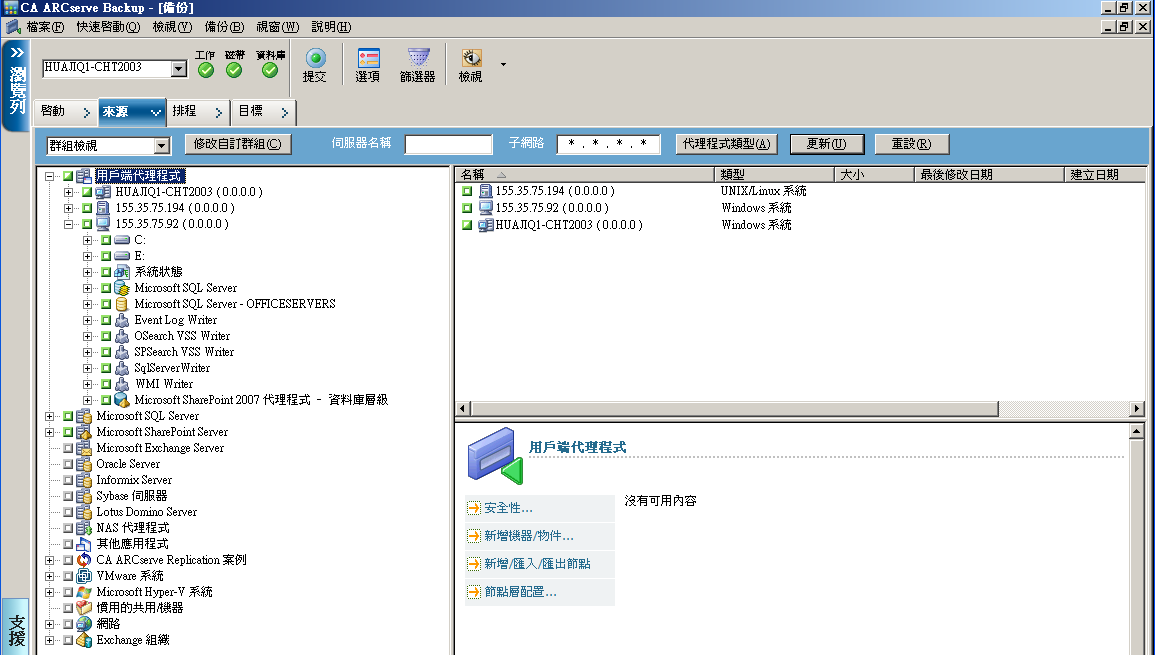The image size is (1155, 655).
Task: Click the Microsoft SQL Server - OFFICESERVERS icon
Action: point(122,304)
